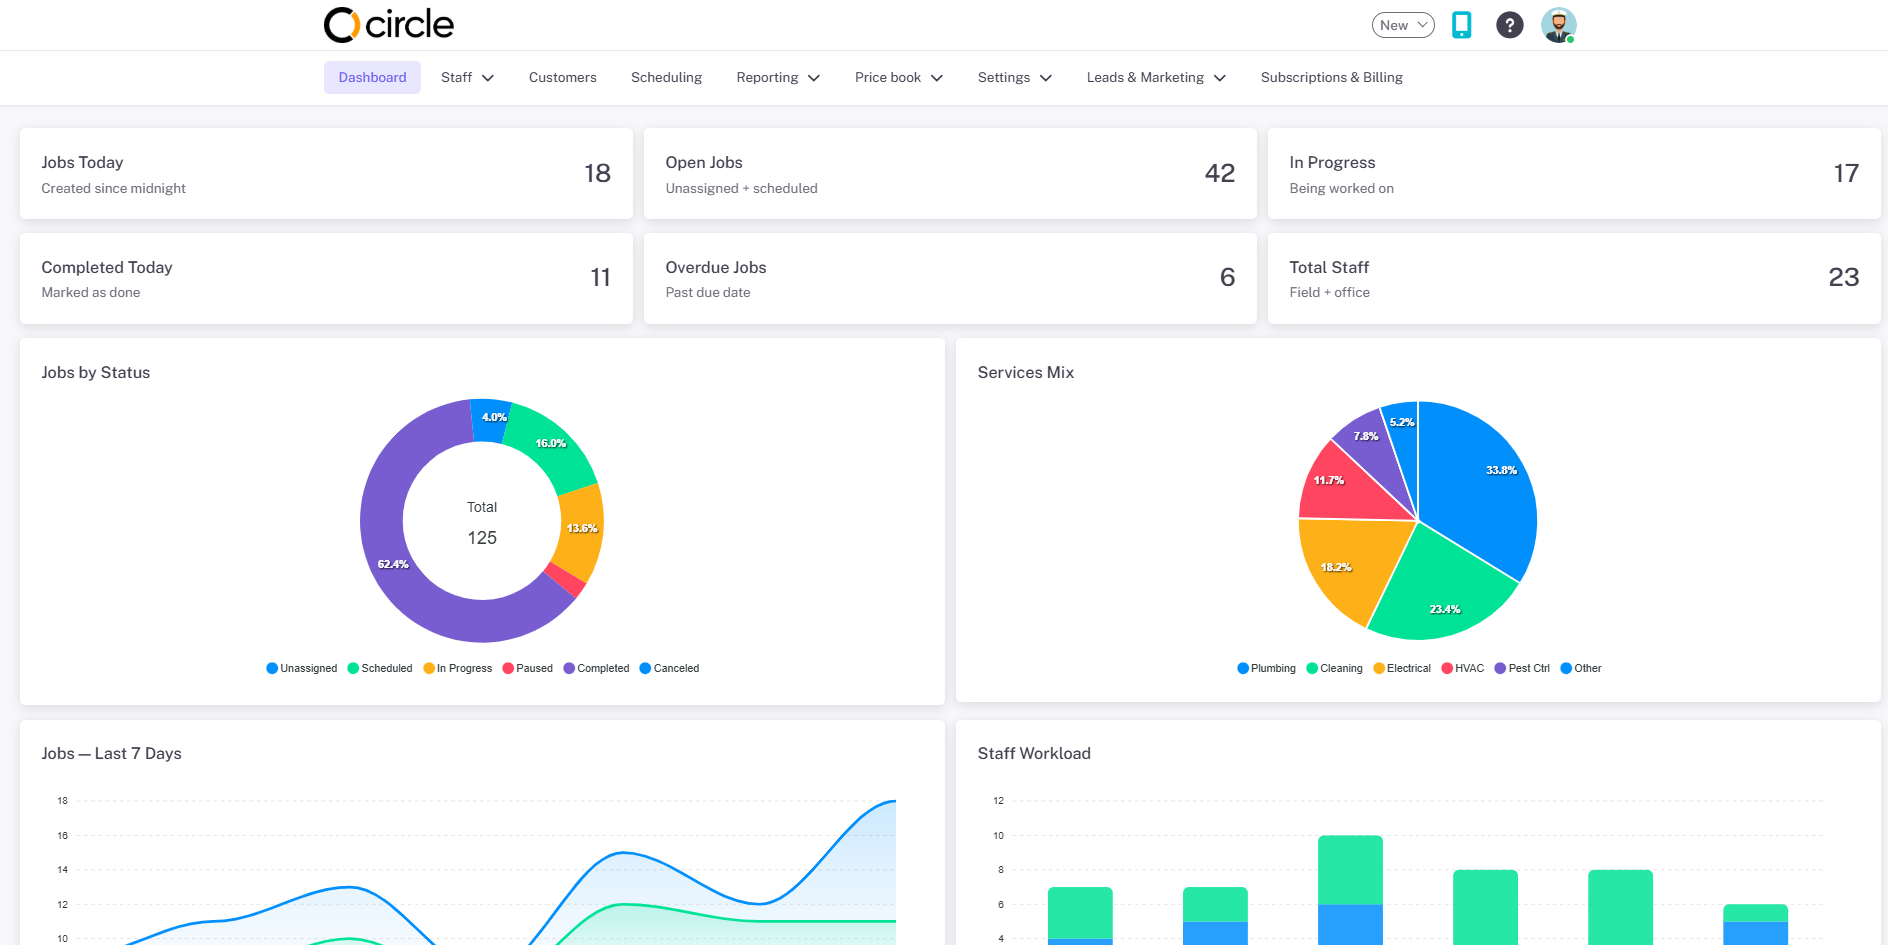Hide the Electrical series in Services Mix

(1403, 668)
